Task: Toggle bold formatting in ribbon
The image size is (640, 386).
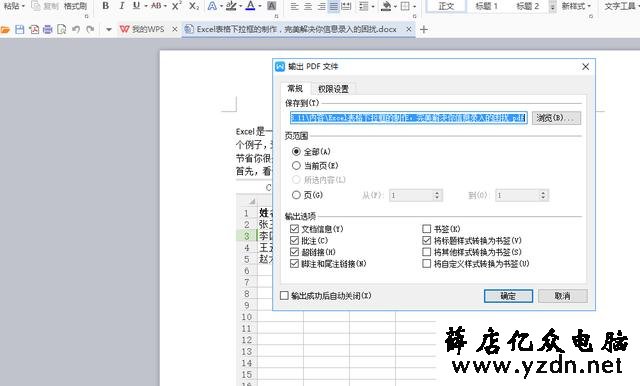Action: [106, 6]
